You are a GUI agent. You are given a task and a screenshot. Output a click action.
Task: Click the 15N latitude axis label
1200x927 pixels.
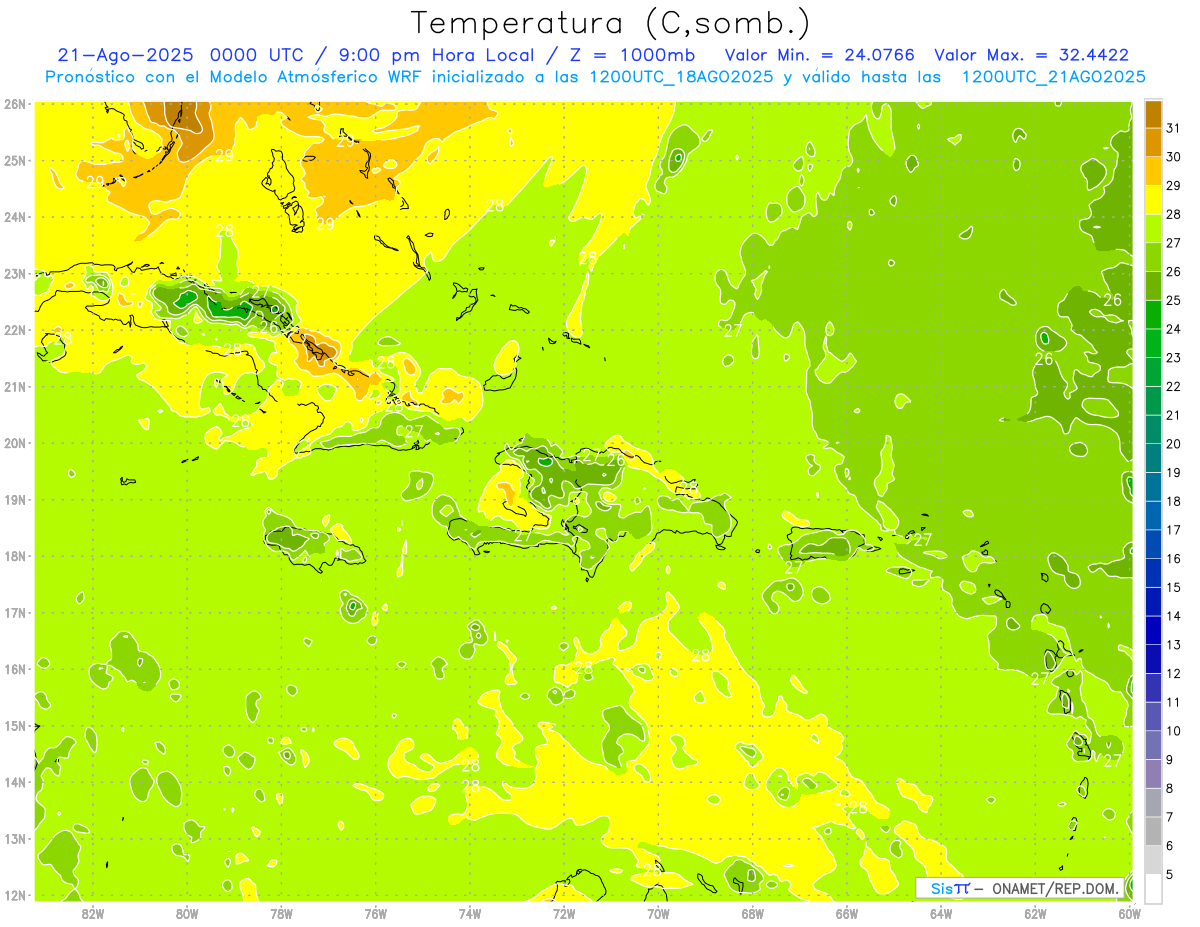(x=15, y=725)
